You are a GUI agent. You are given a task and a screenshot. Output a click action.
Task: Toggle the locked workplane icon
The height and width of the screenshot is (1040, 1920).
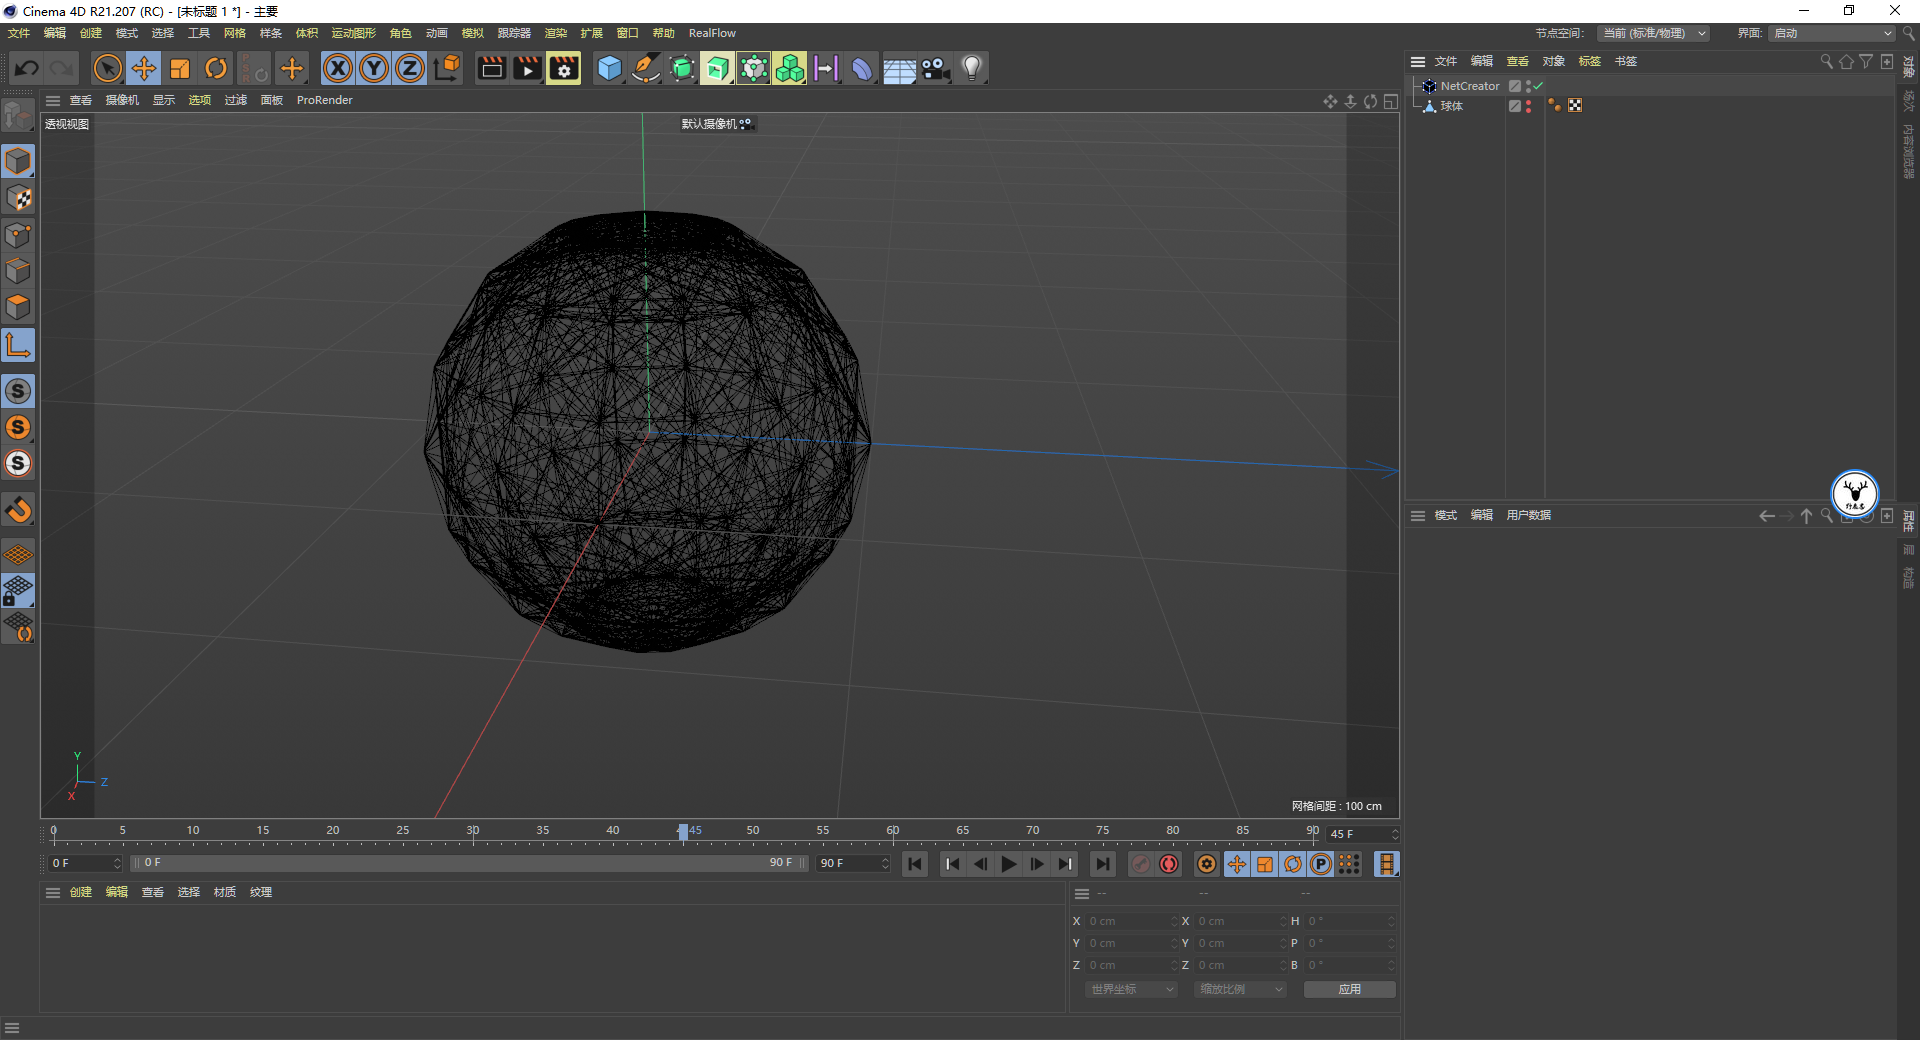click(x=18, y=591)
